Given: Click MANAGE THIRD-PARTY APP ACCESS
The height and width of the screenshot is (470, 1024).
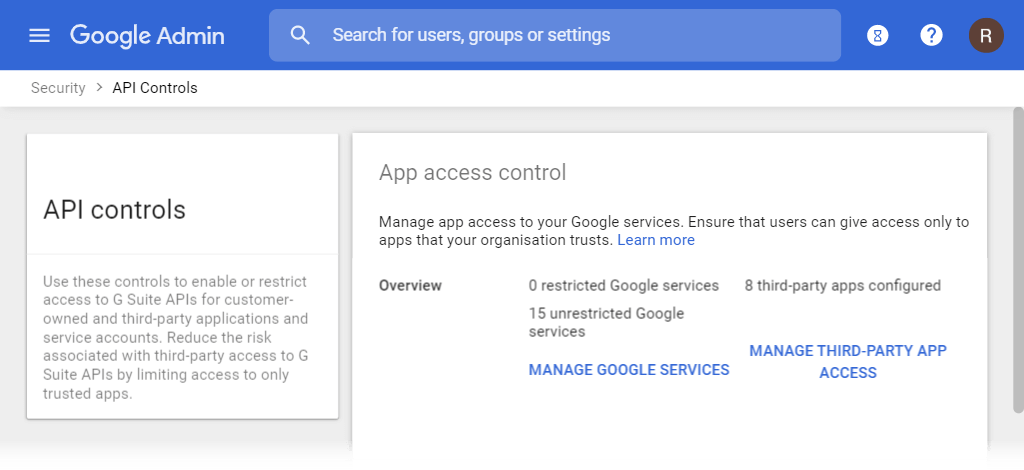Looking at the screenshot, I should 848,362.
